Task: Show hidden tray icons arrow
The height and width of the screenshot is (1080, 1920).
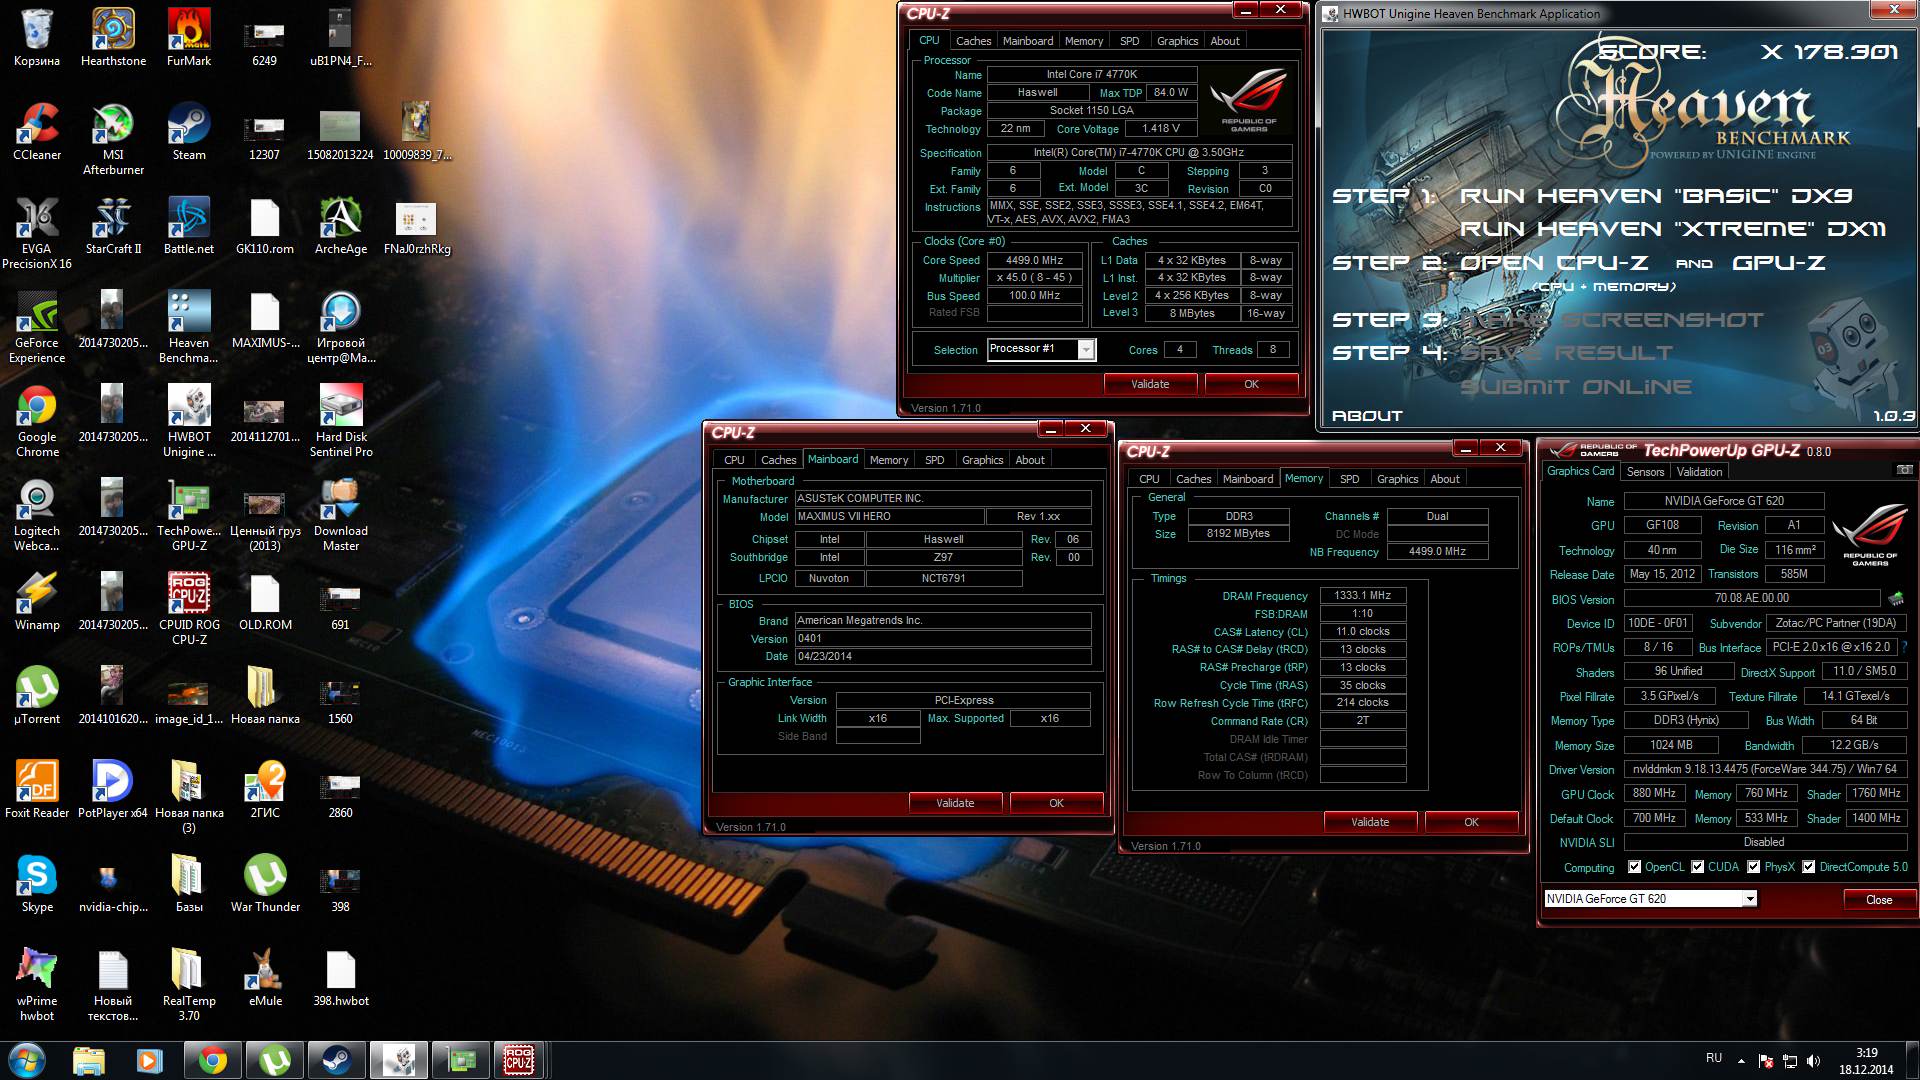Action: click(1741, 1061)
